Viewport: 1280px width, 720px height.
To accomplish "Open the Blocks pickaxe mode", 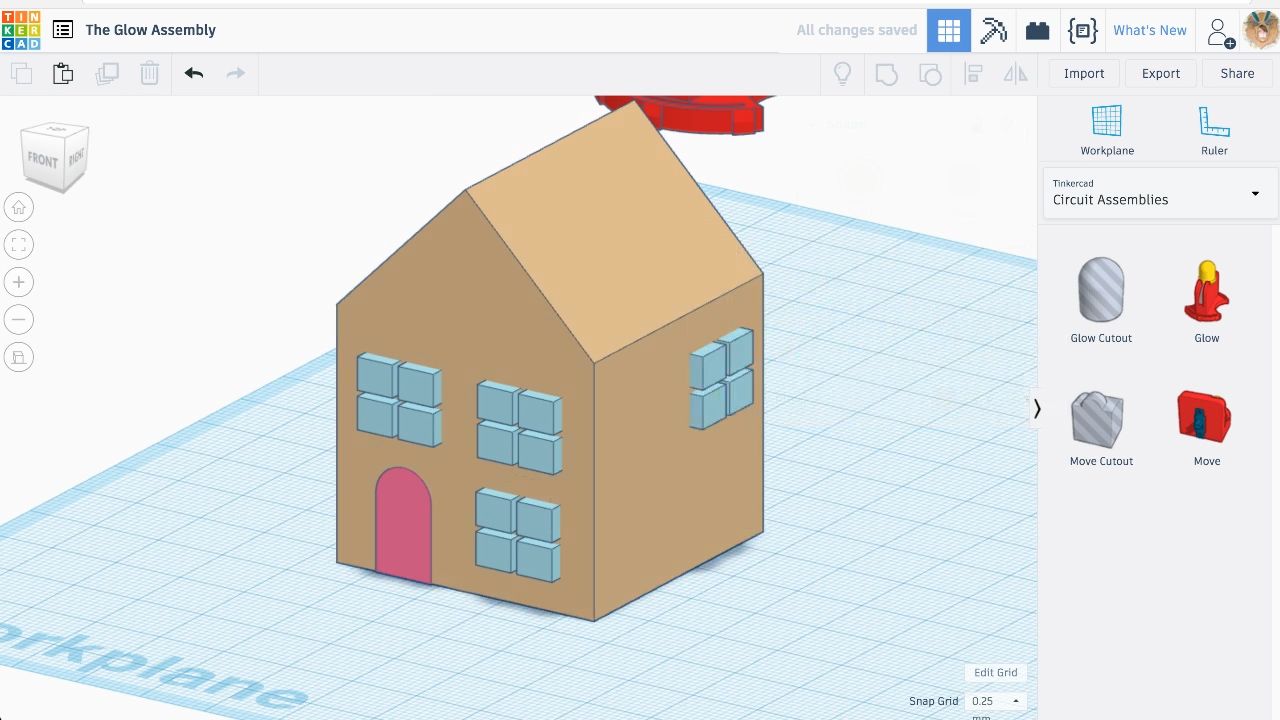I will [993, 30].
